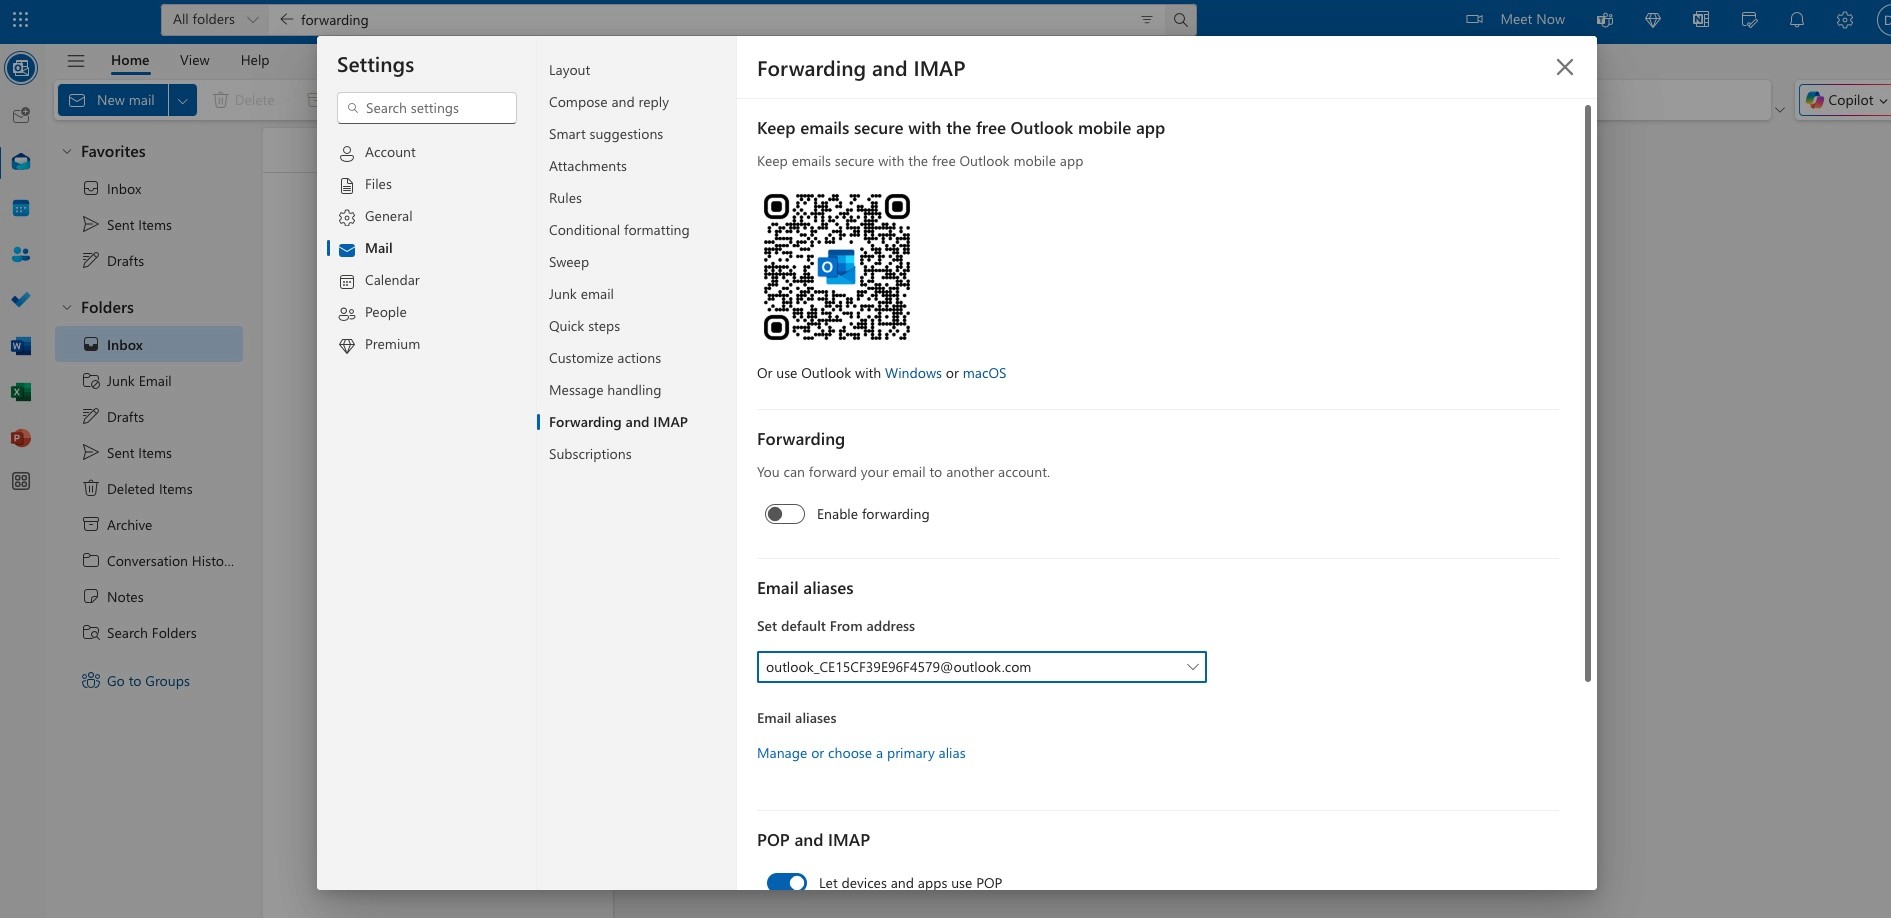Viewport: 1891px width, 918px height.
Task: Open Junk Email folder
Action: (x=149, y=381)
